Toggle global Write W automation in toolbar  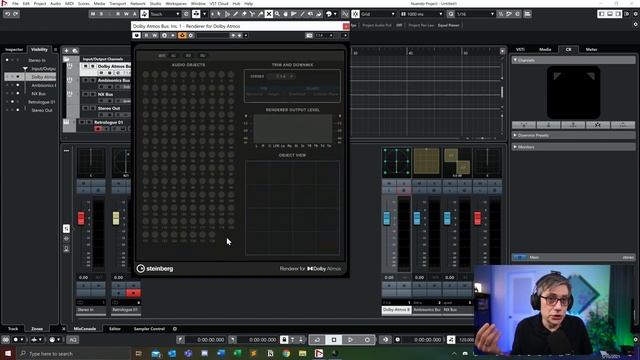[x=126, y=14]
